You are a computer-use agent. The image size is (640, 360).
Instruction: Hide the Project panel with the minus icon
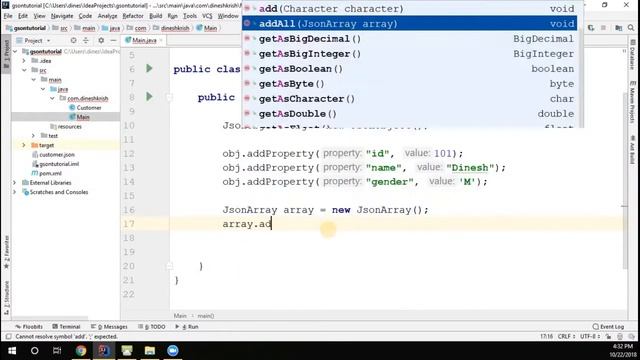pos(113,40)
